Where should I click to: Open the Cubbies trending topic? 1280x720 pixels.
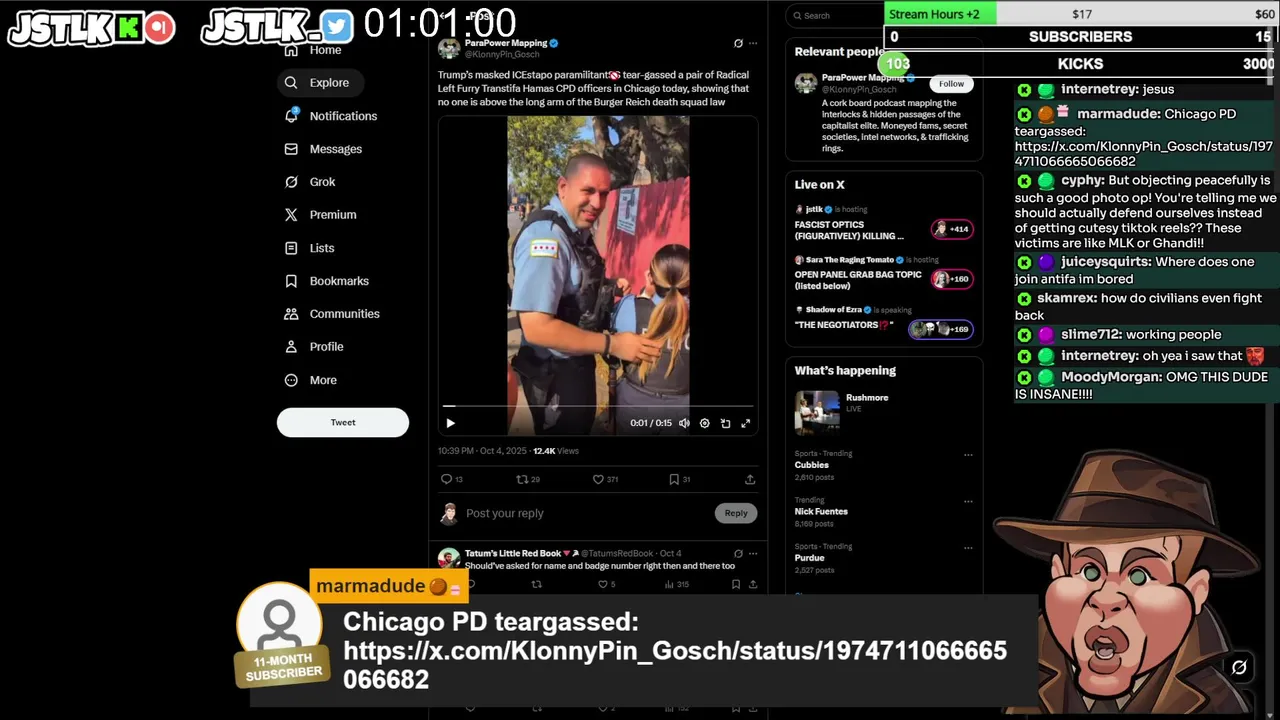click(x=811, y=465)
